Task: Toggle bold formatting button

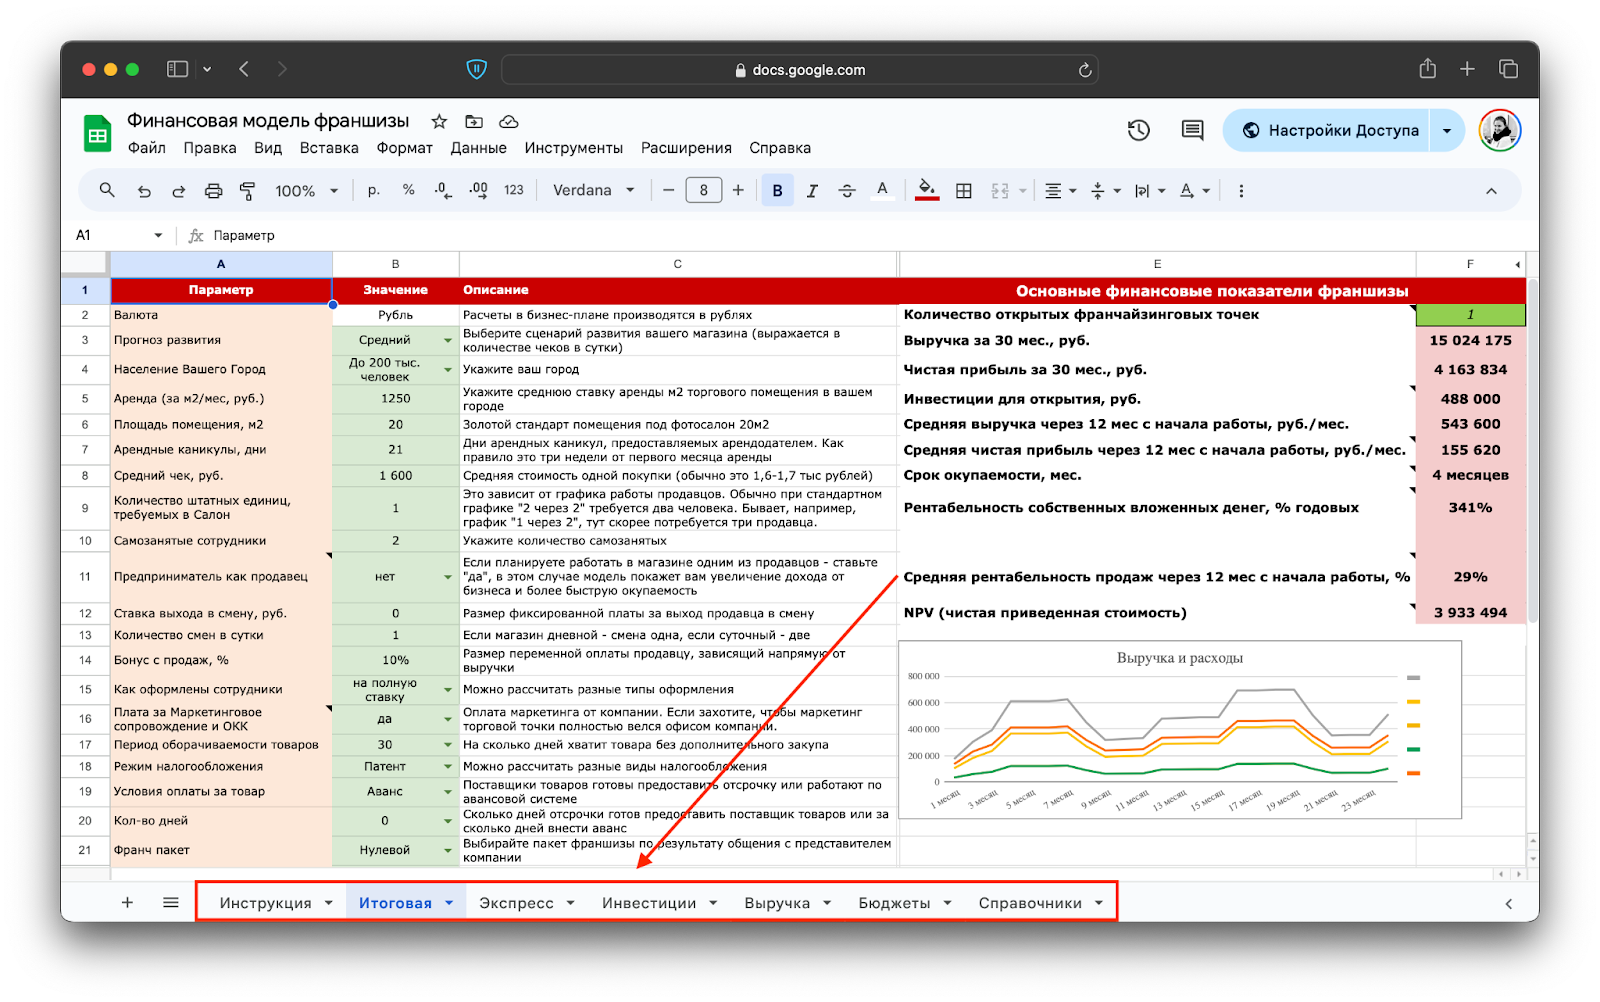Action: point(777,191)
